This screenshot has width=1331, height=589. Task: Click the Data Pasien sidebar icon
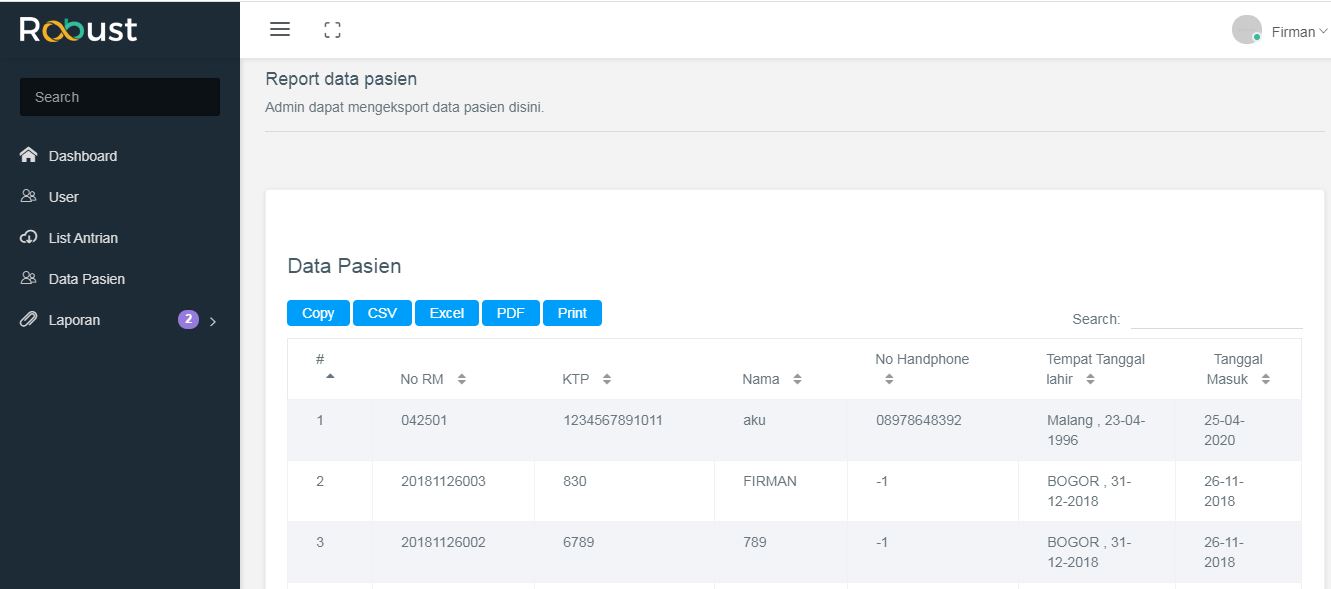29,278
